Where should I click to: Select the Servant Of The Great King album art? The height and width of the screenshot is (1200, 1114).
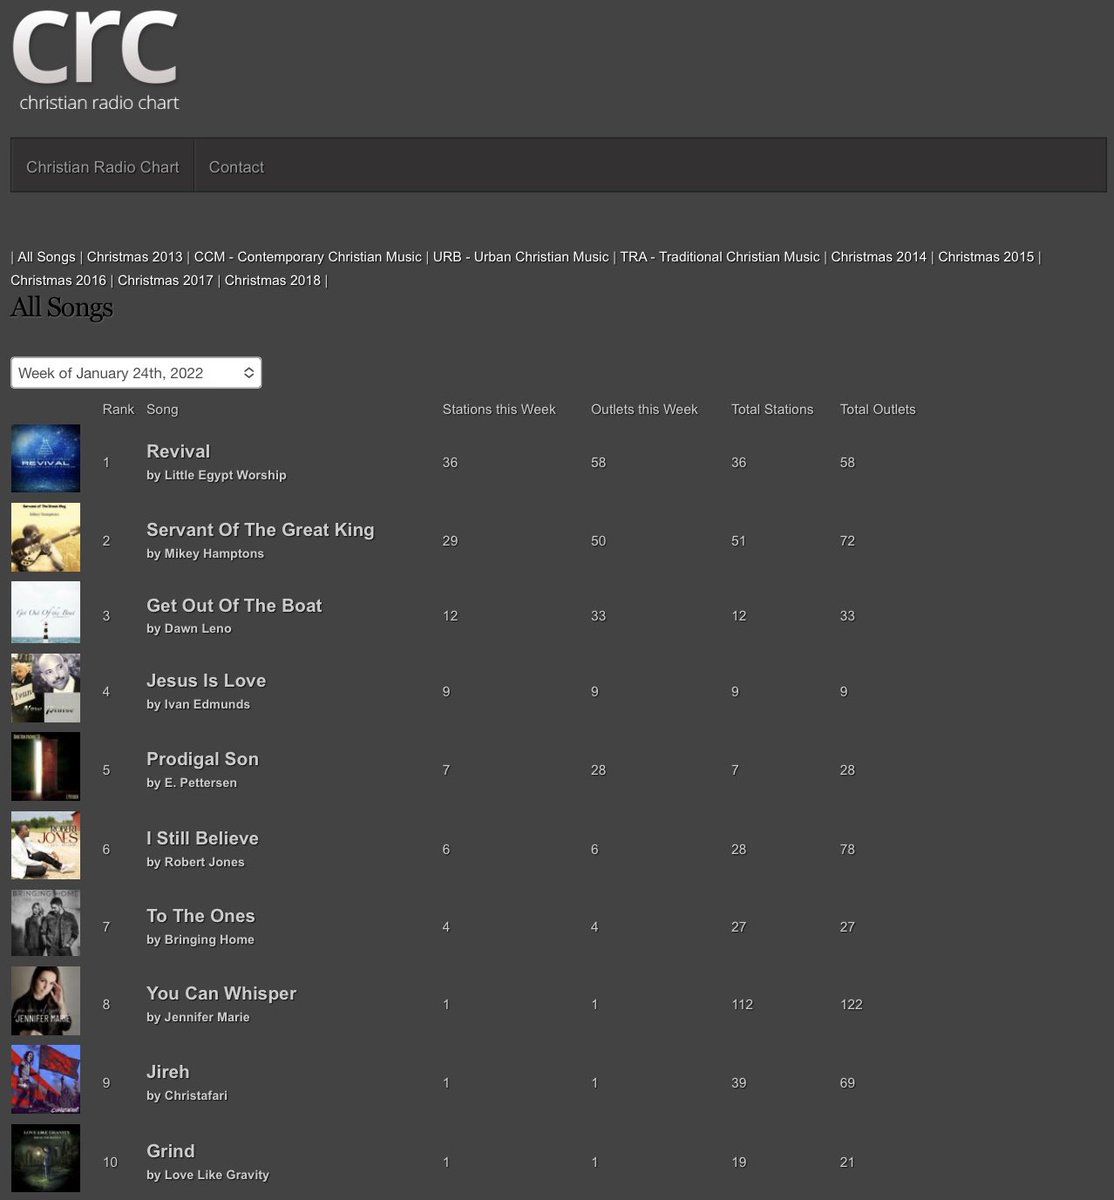(45, 537)
